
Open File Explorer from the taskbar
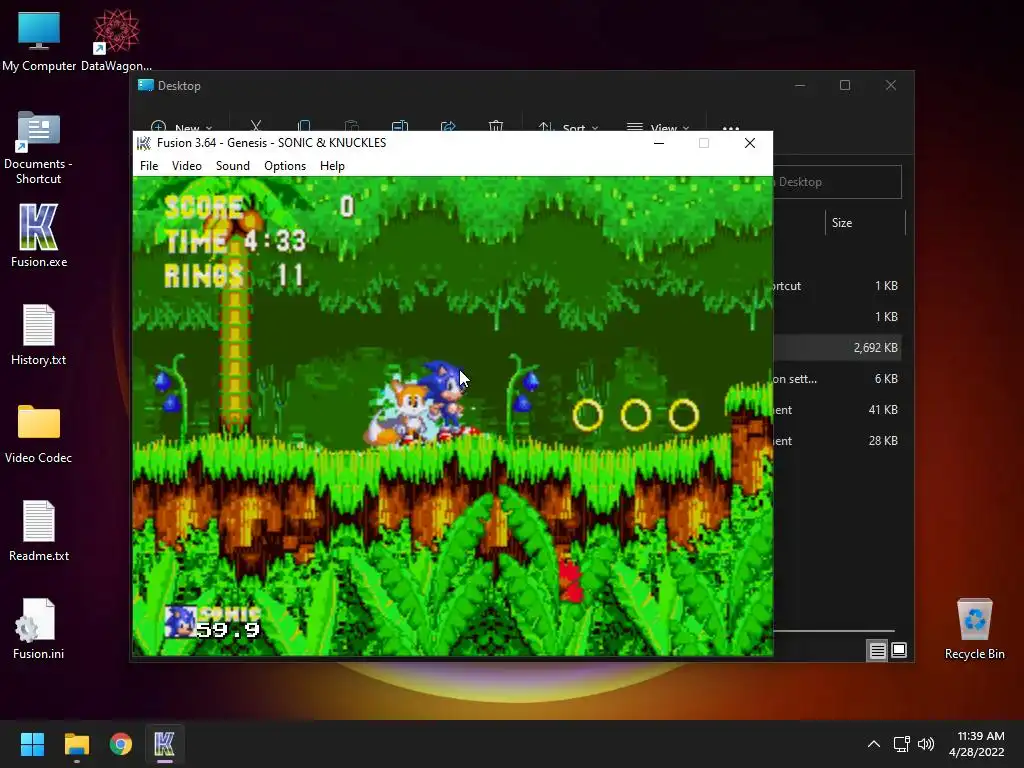coord(76,744)
